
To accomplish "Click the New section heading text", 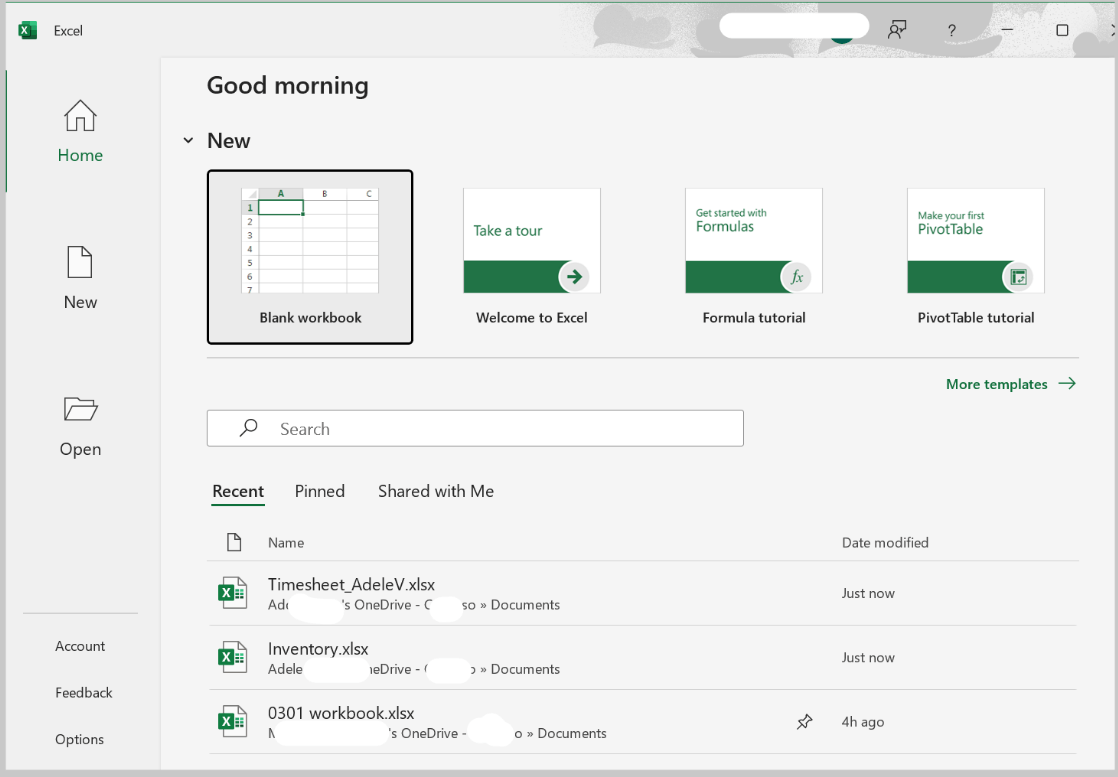I will [x=228, y=140].
